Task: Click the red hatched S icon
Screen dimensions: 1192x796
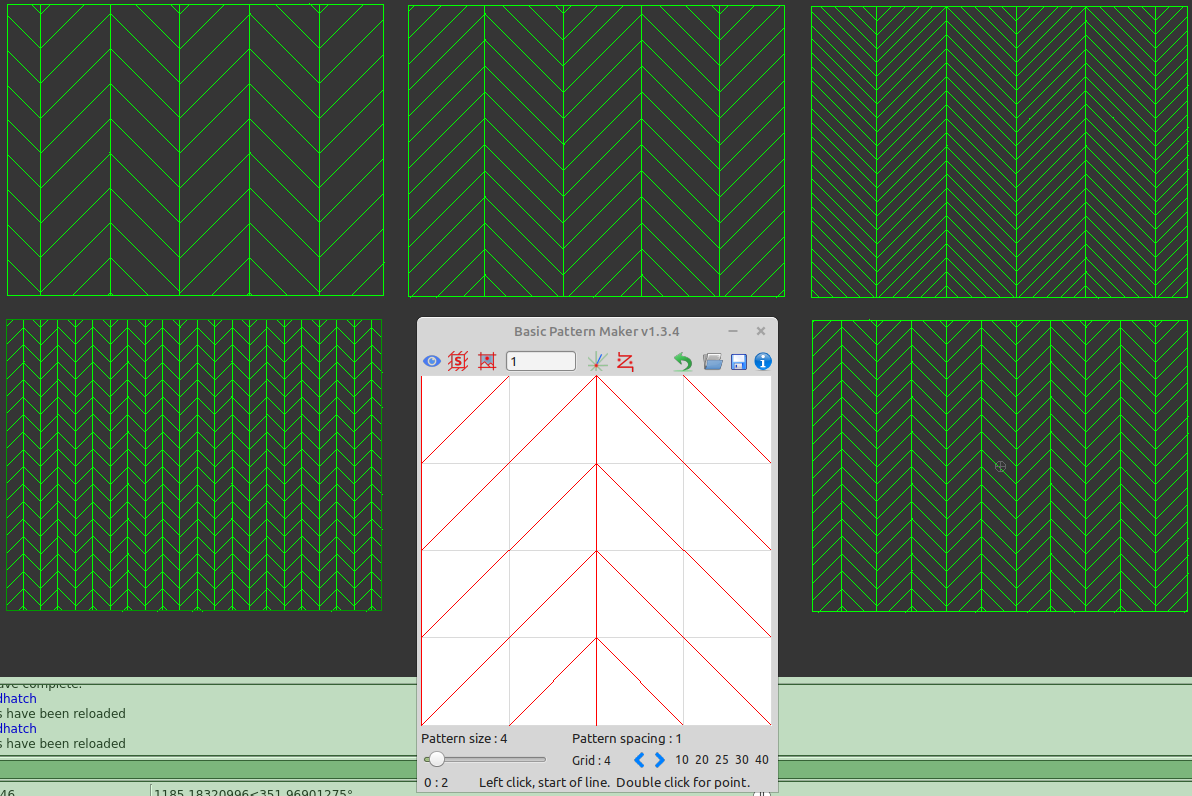Action: pyautogui.click(x=459, y=361)
